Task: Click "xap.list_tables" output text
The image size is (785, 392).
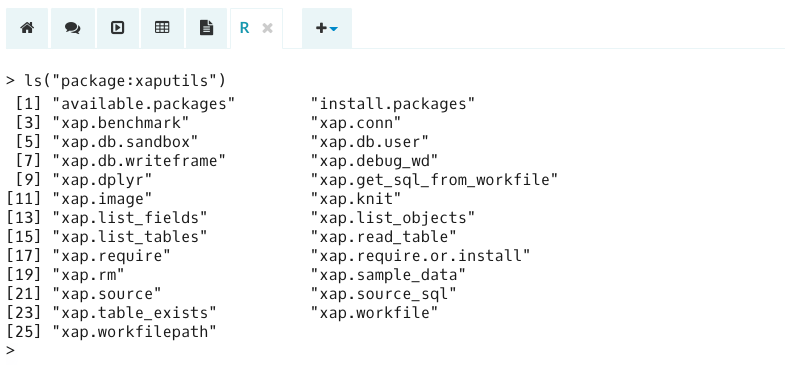Action: [130, 237]
